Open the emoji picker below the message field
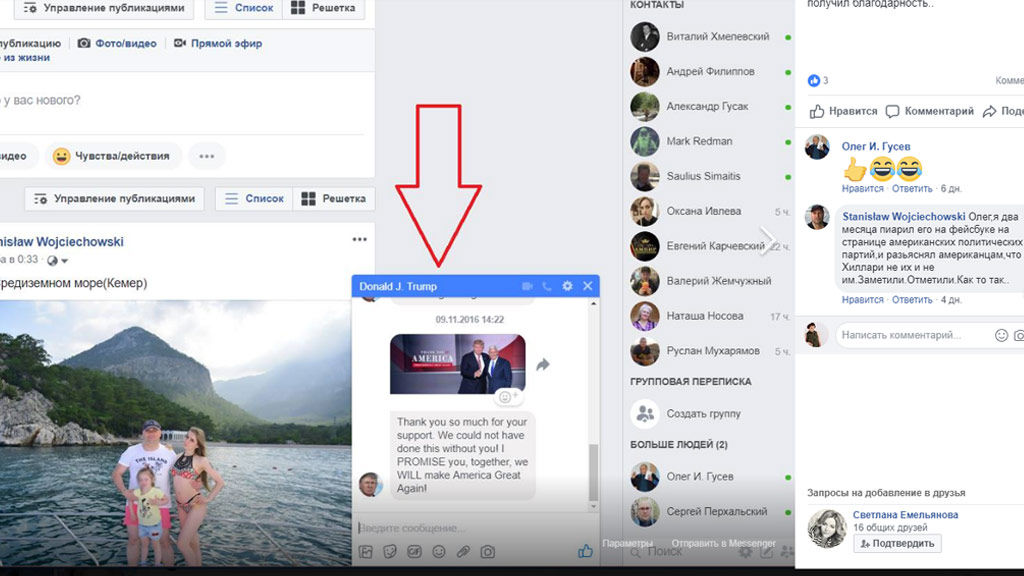 click(x=438, y=551)
